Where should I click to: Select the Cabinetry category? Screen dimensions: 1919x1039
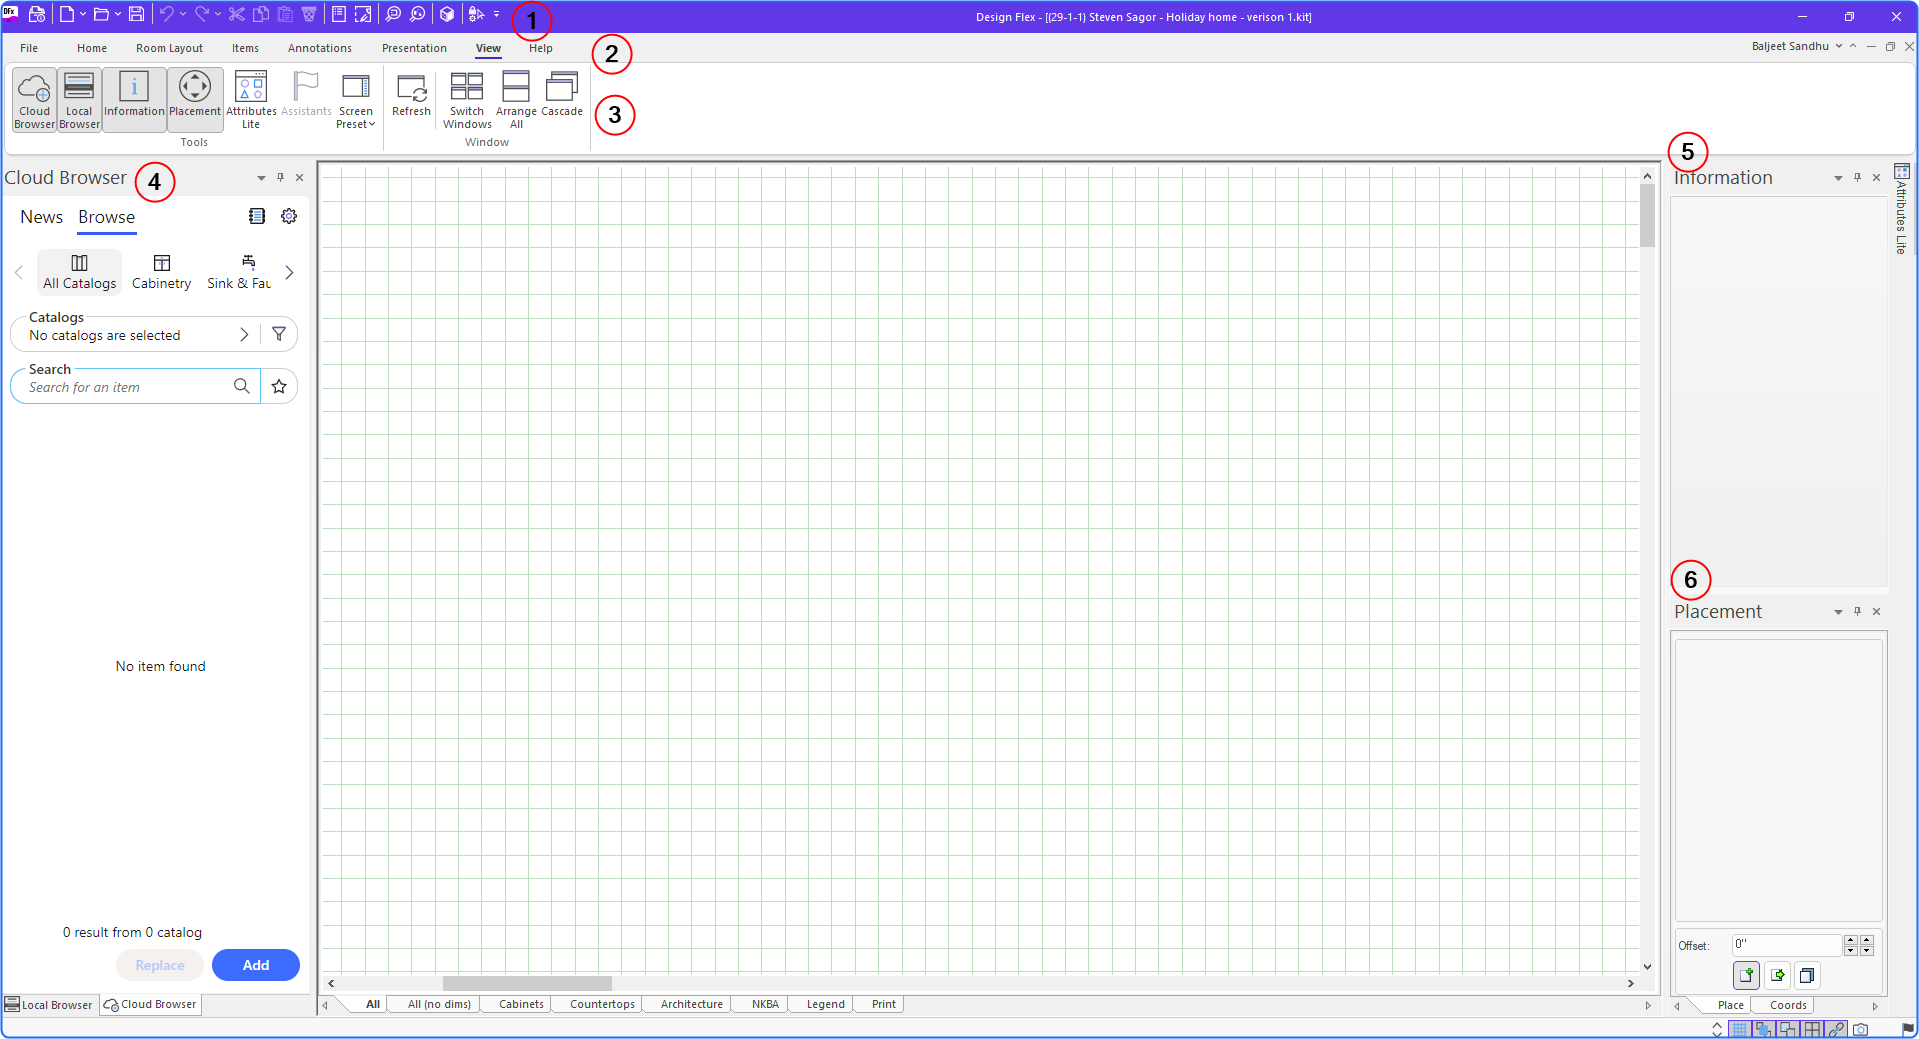coord(161,272)
